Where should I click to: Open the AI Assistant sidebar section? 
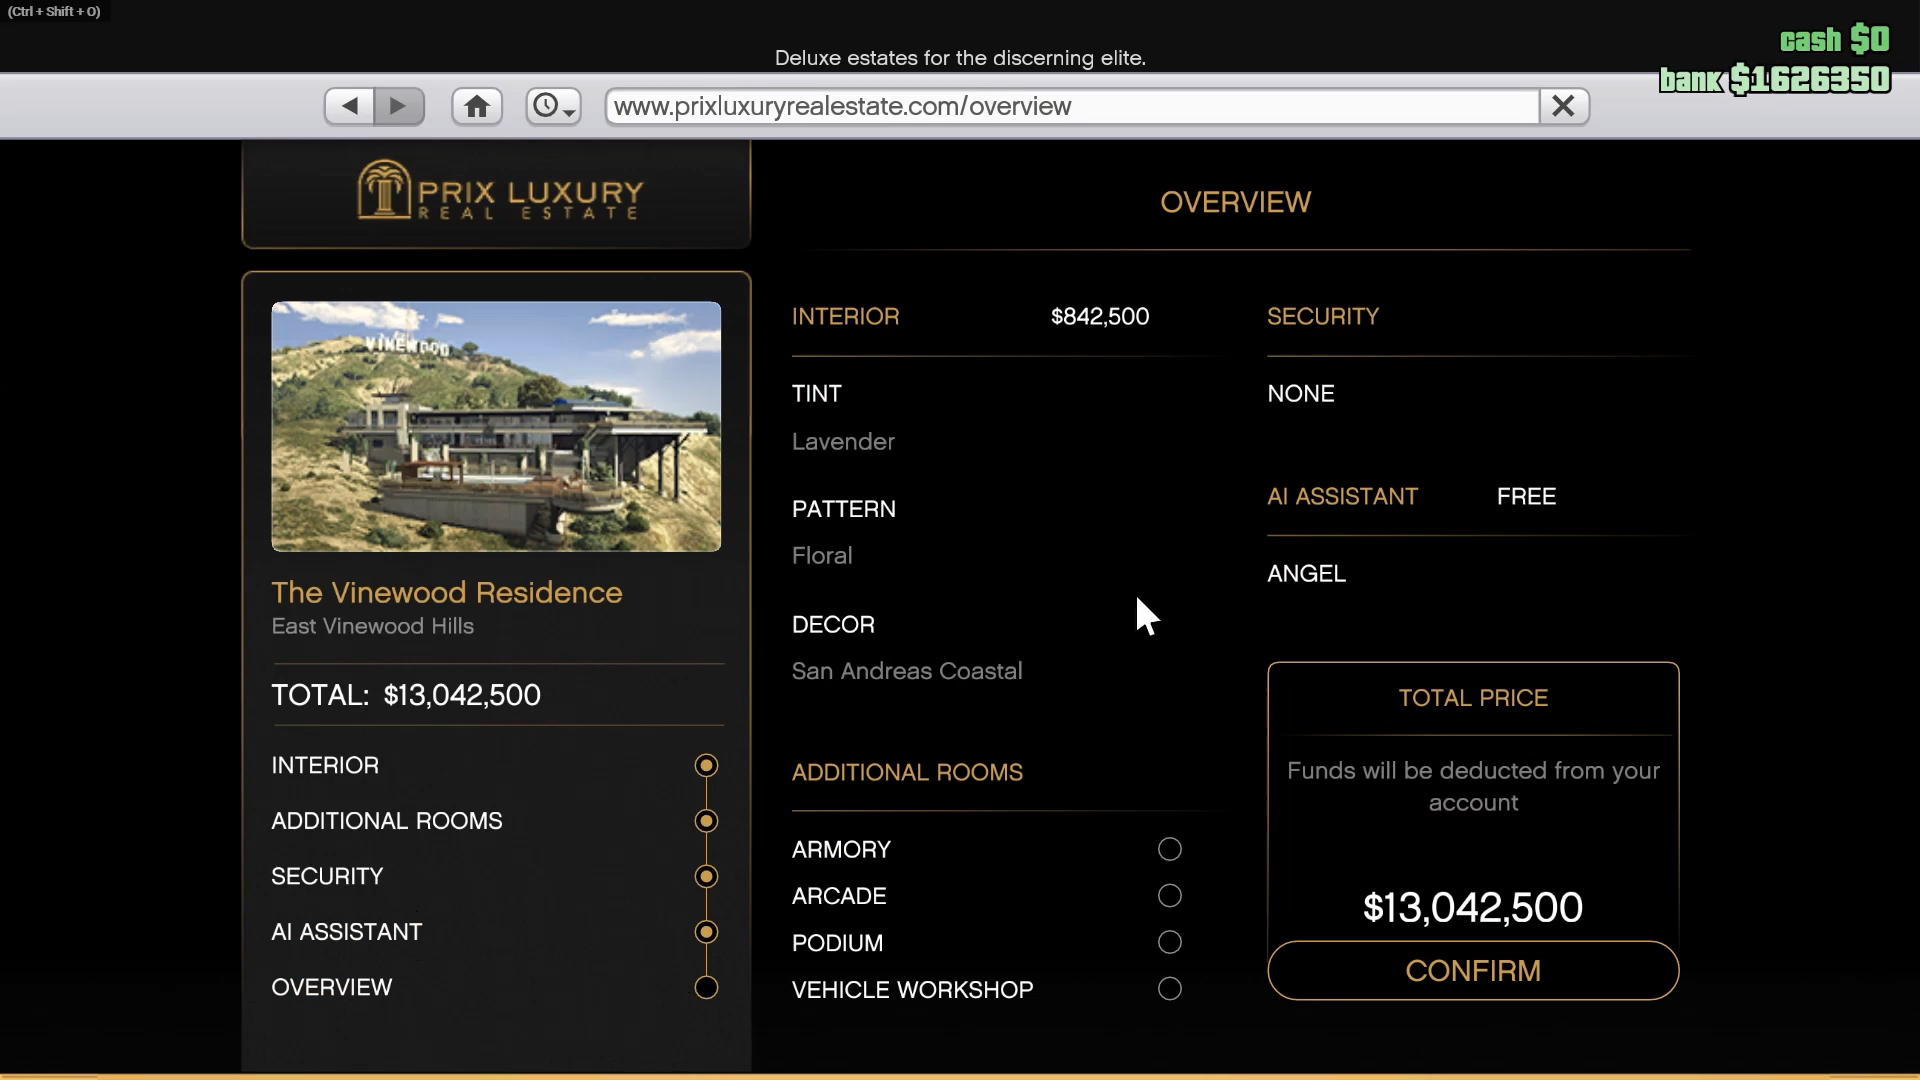[x=347, y=932]
